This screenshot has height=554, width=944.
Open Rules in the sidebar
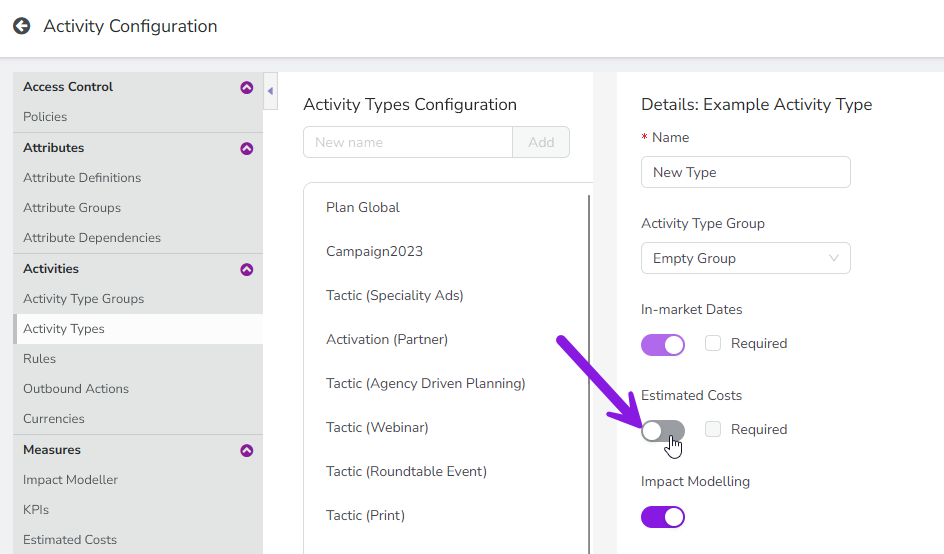coord(39,359)
